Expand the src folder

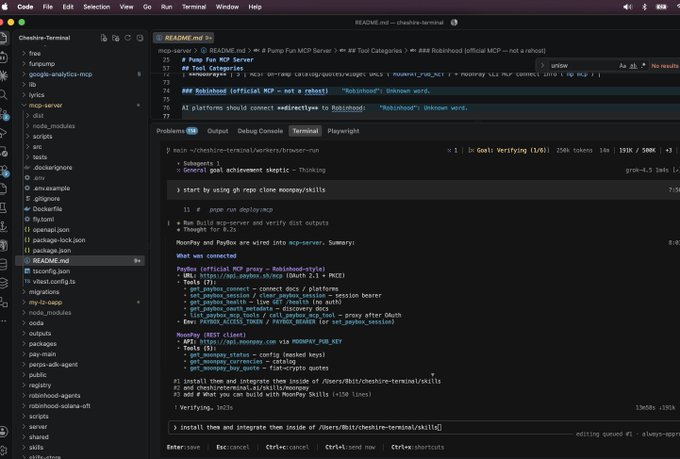37,147
